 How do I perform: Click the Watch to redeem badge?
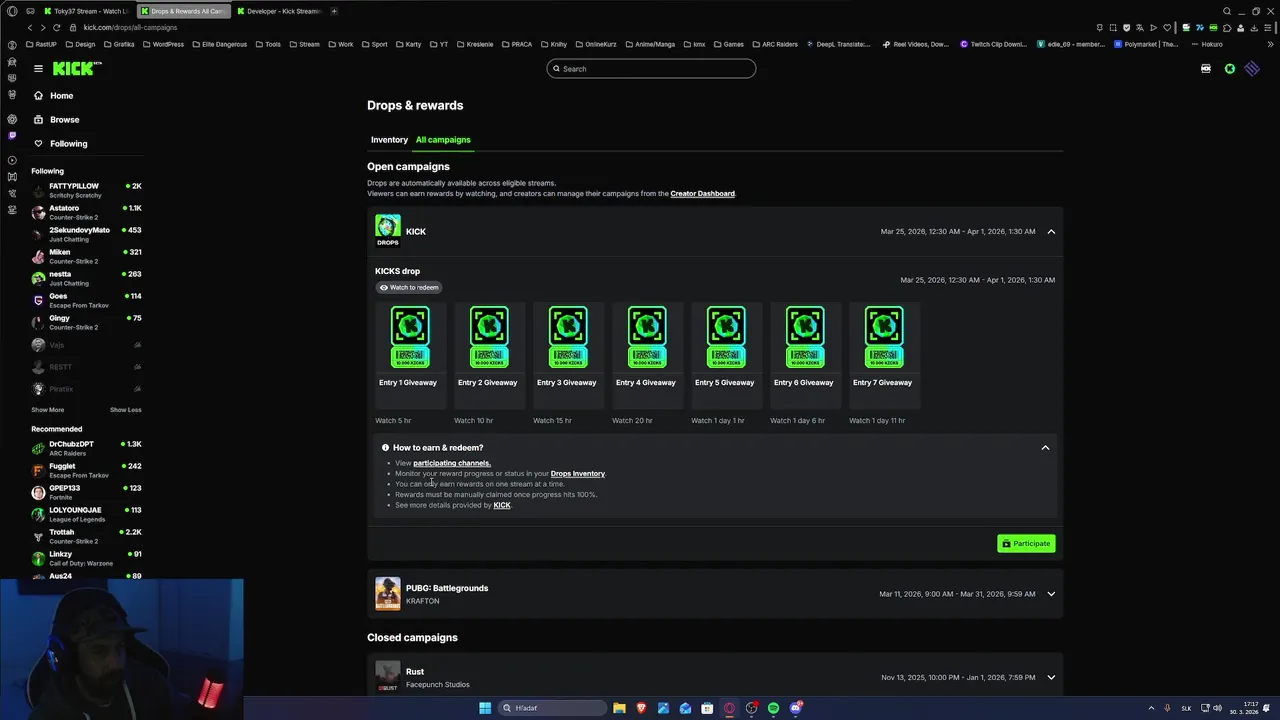[409, 287]
